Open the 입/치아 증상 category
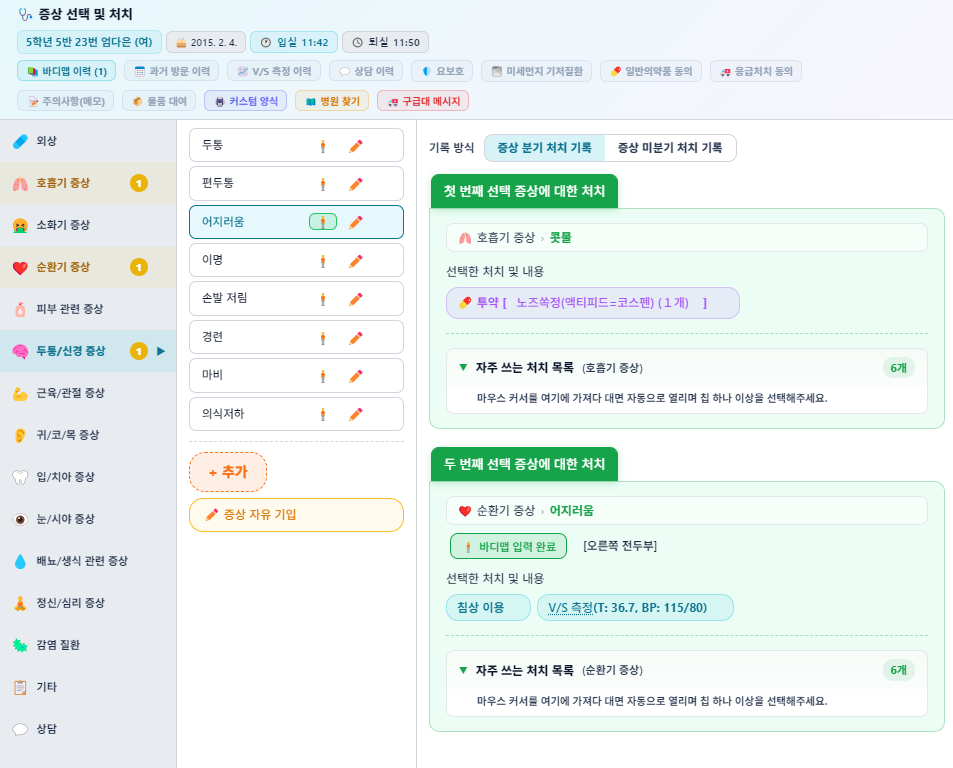The width and height of the screenshot is (953, 768). pyautogui.click(x=88, y=476)
